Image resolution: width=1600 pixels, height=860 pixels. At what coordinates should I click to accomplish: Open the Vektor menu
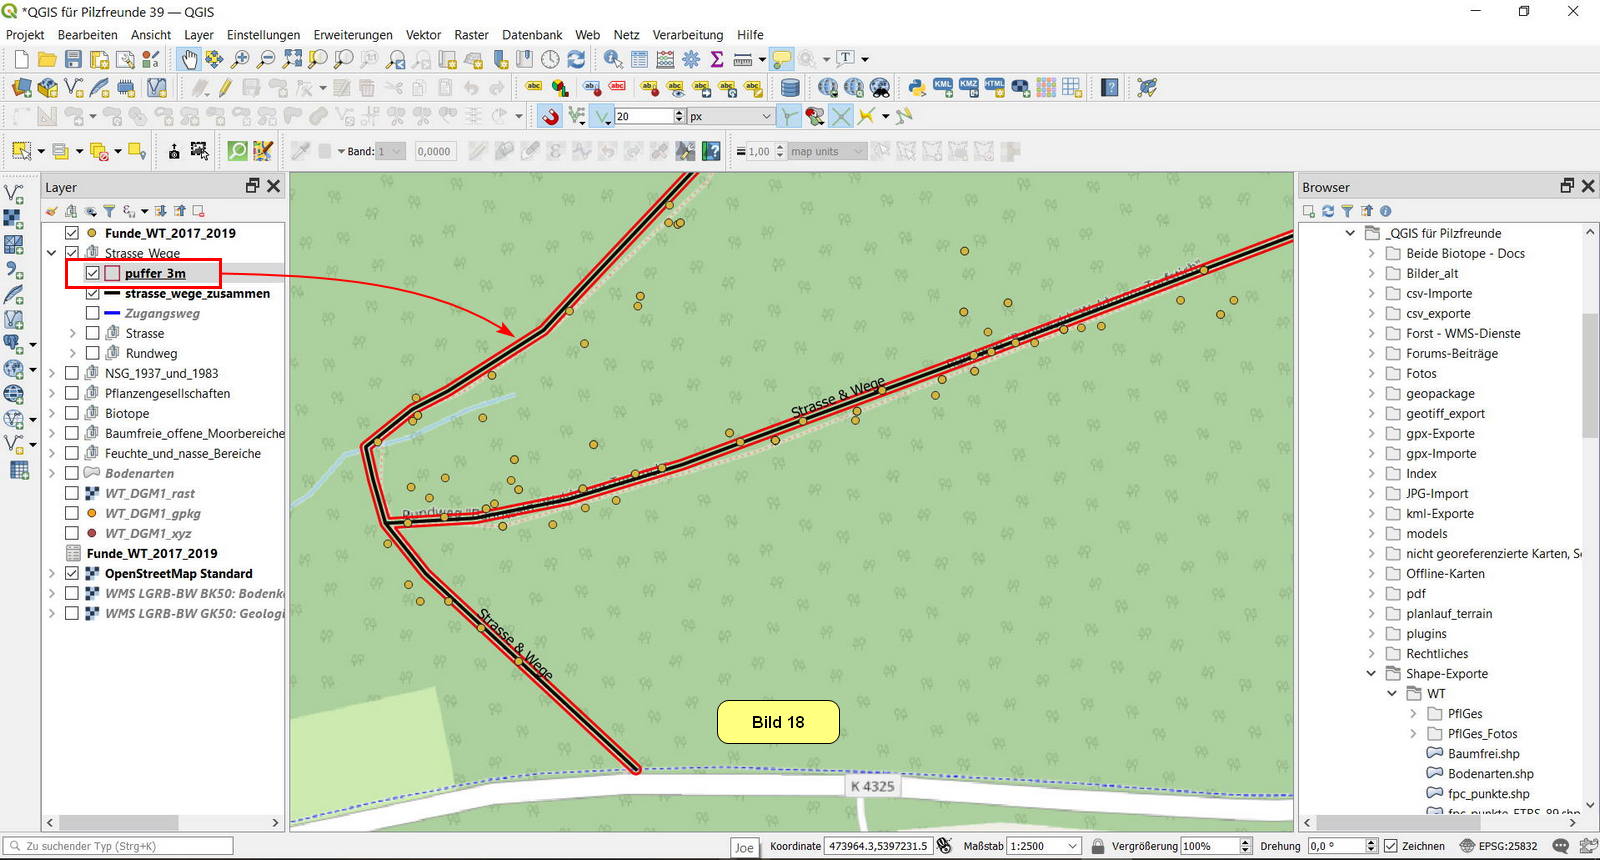coord(423,35)
